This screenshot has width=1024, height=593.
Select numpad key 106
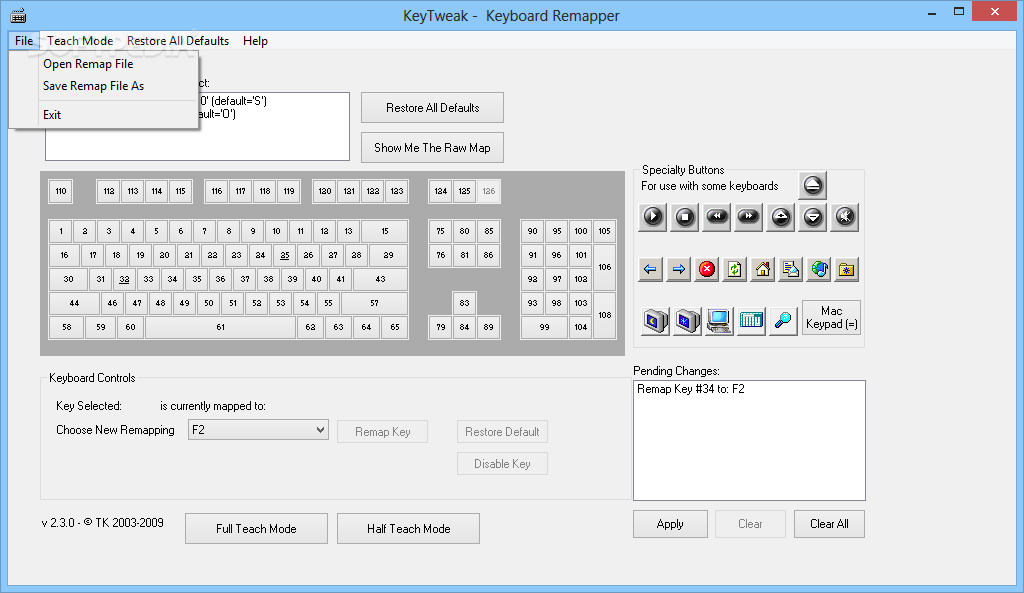(605, 267)
